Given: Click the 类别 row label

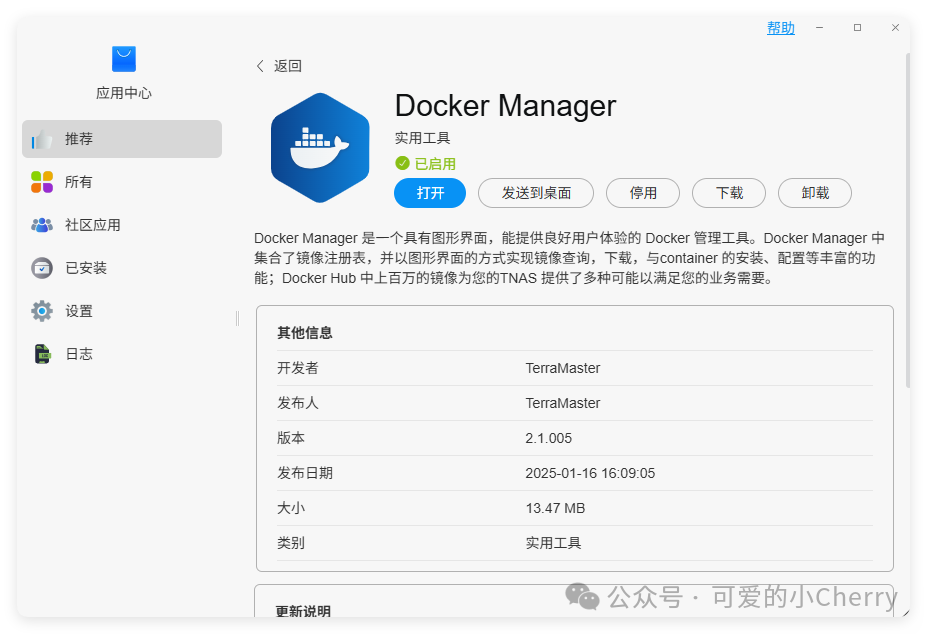Looking at the screenshot, I should coord(291,543).
